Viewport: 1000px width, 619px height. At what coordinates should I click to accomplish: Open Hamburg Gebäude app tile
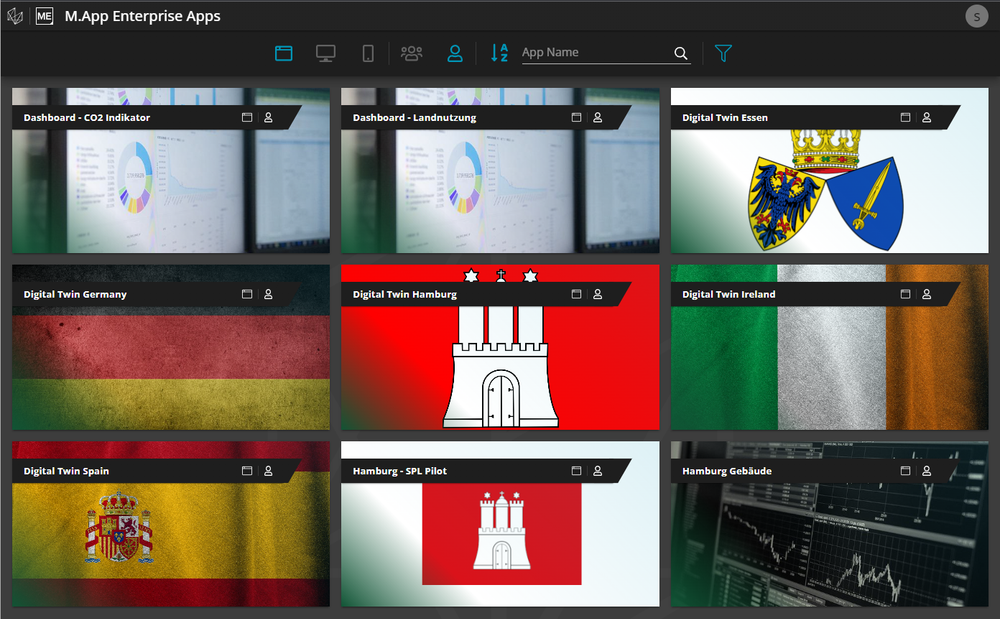[x=829, y=523]
